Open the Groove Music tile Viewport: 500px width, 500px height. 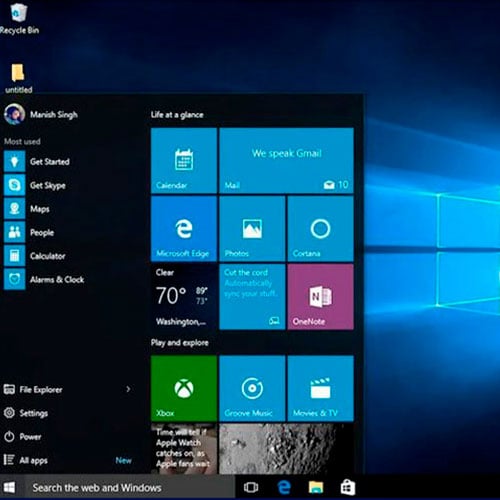pyautogui.click(x=252, y=388)
